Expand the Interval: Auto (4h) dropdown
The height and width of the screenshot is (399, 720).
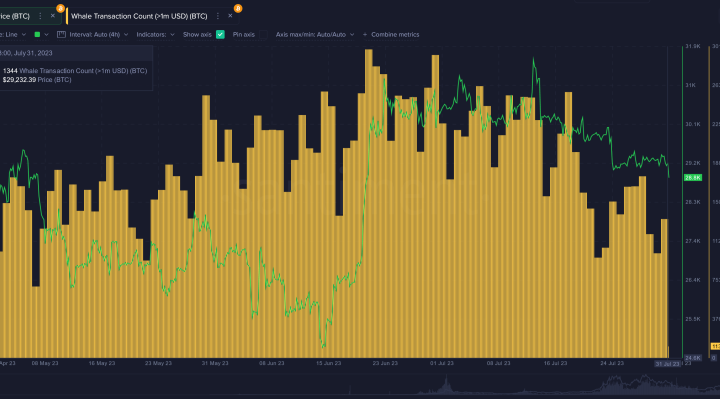pos(98,34)
